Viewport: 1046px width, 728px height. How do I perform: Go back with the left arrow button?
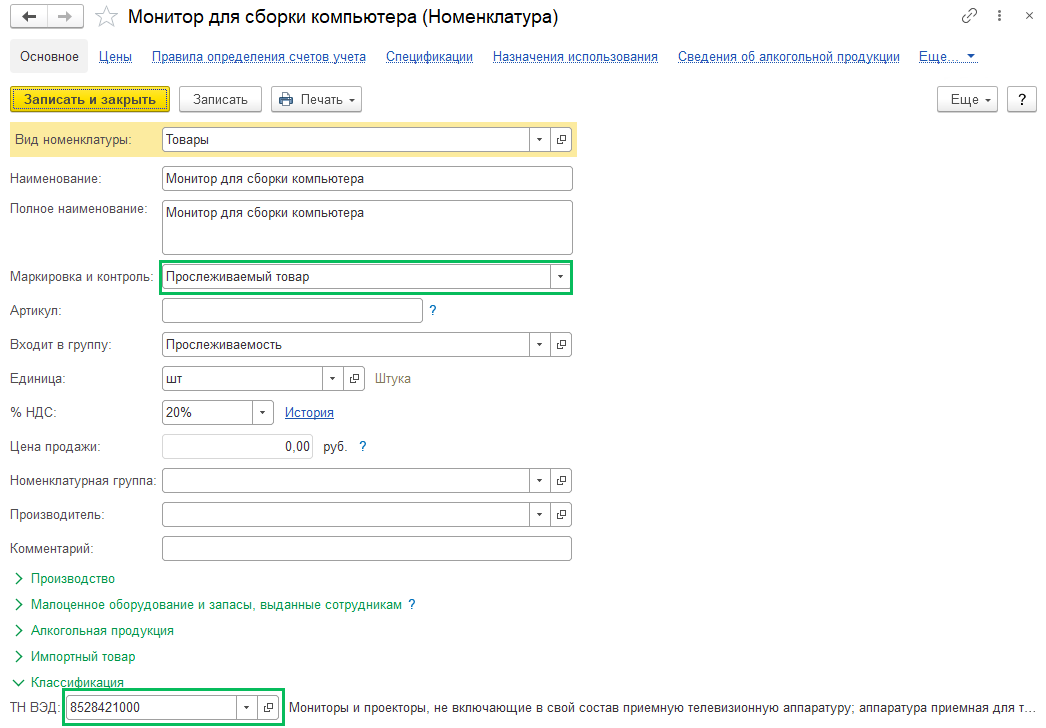29,17
